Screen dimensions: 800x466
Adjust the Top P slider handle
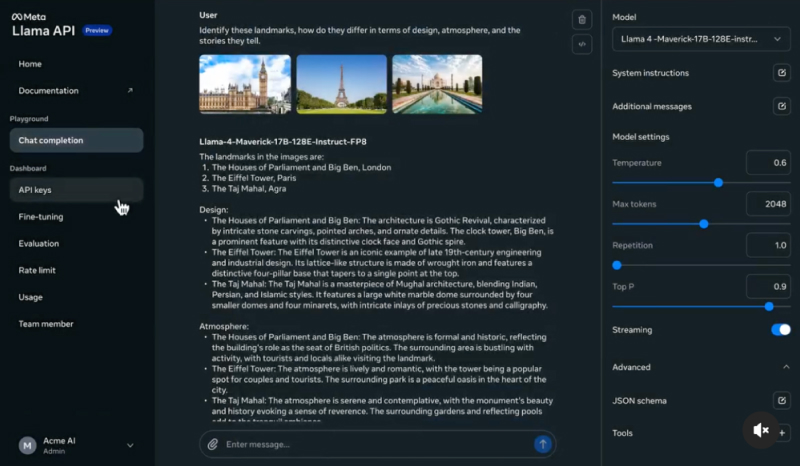coord(769,307)
